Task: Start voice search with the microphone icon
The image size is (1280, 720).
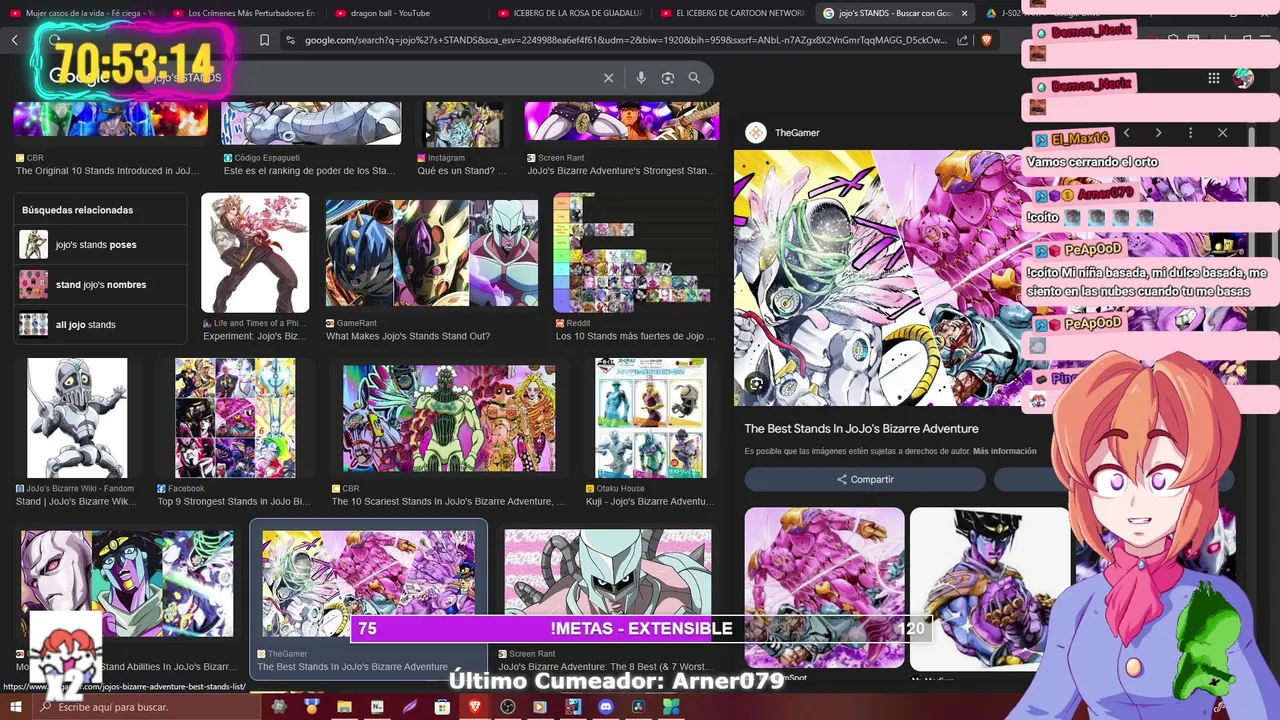Action: (641, 78)
